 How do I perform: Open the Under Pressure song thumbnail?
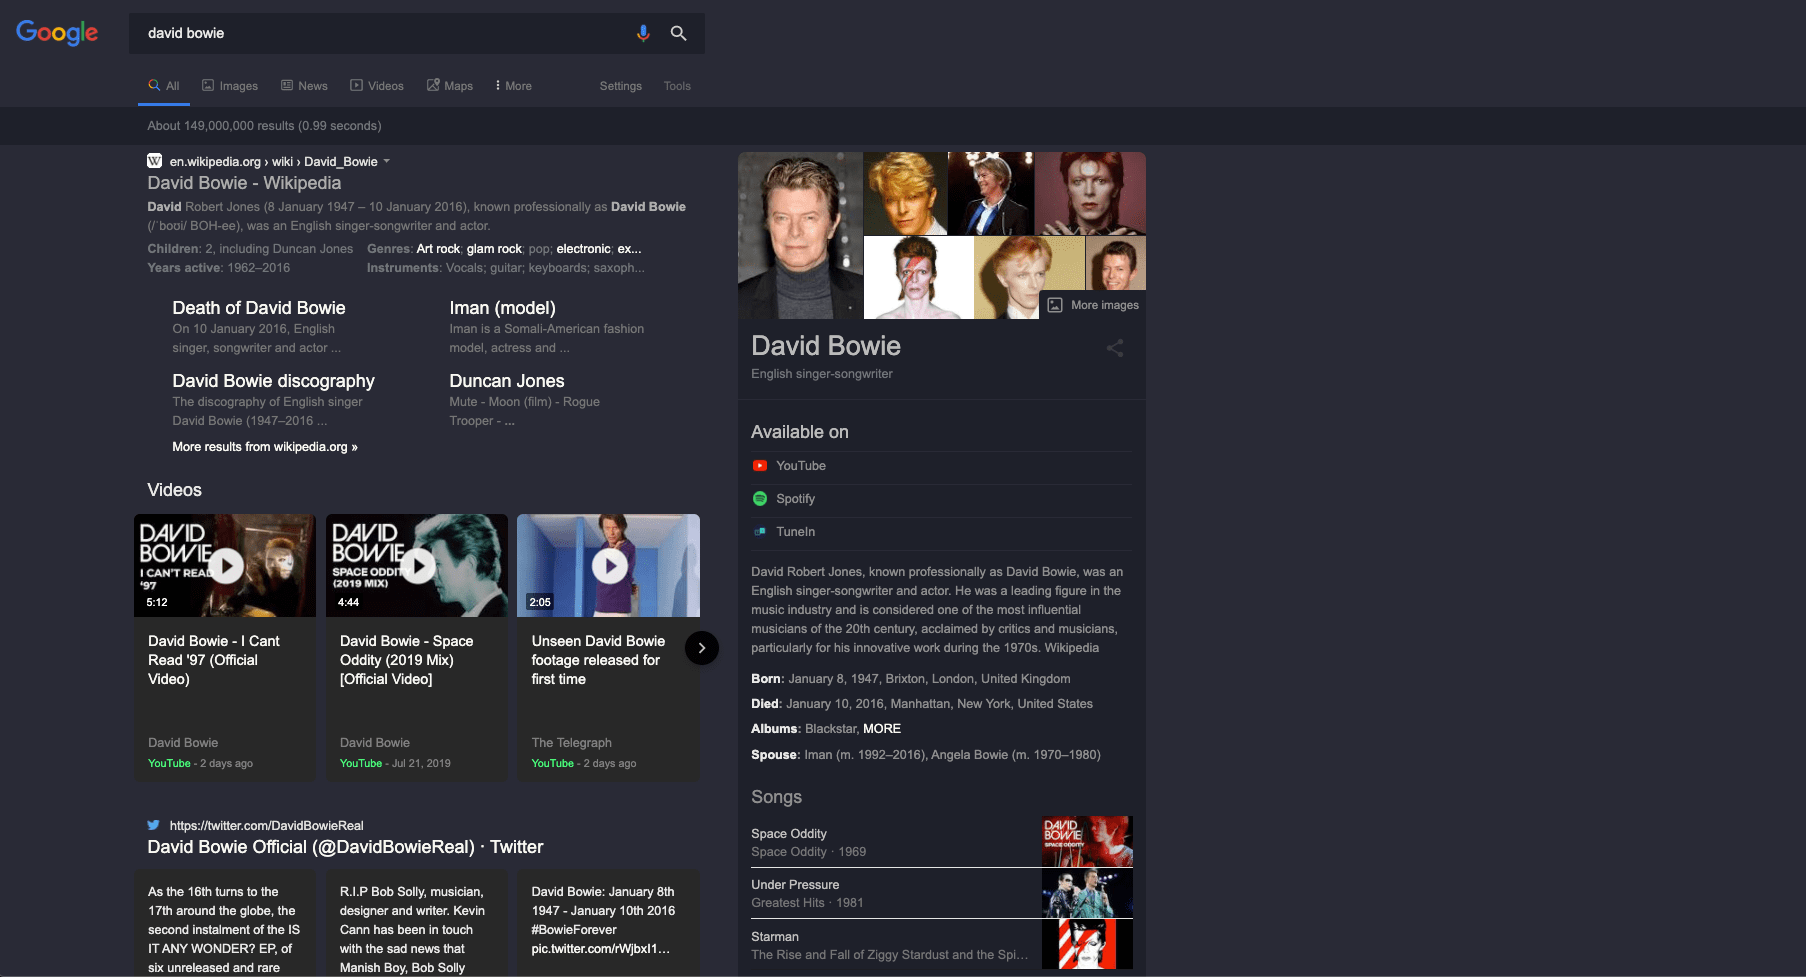click(x=1087, y=893)
